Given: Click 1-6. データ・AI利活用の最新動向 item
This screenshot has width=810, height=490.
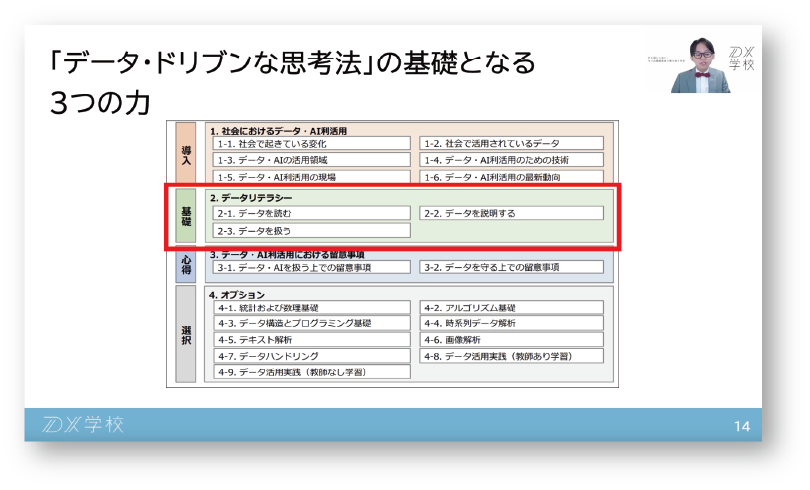Looking at the screenshot, I should 511,177.
